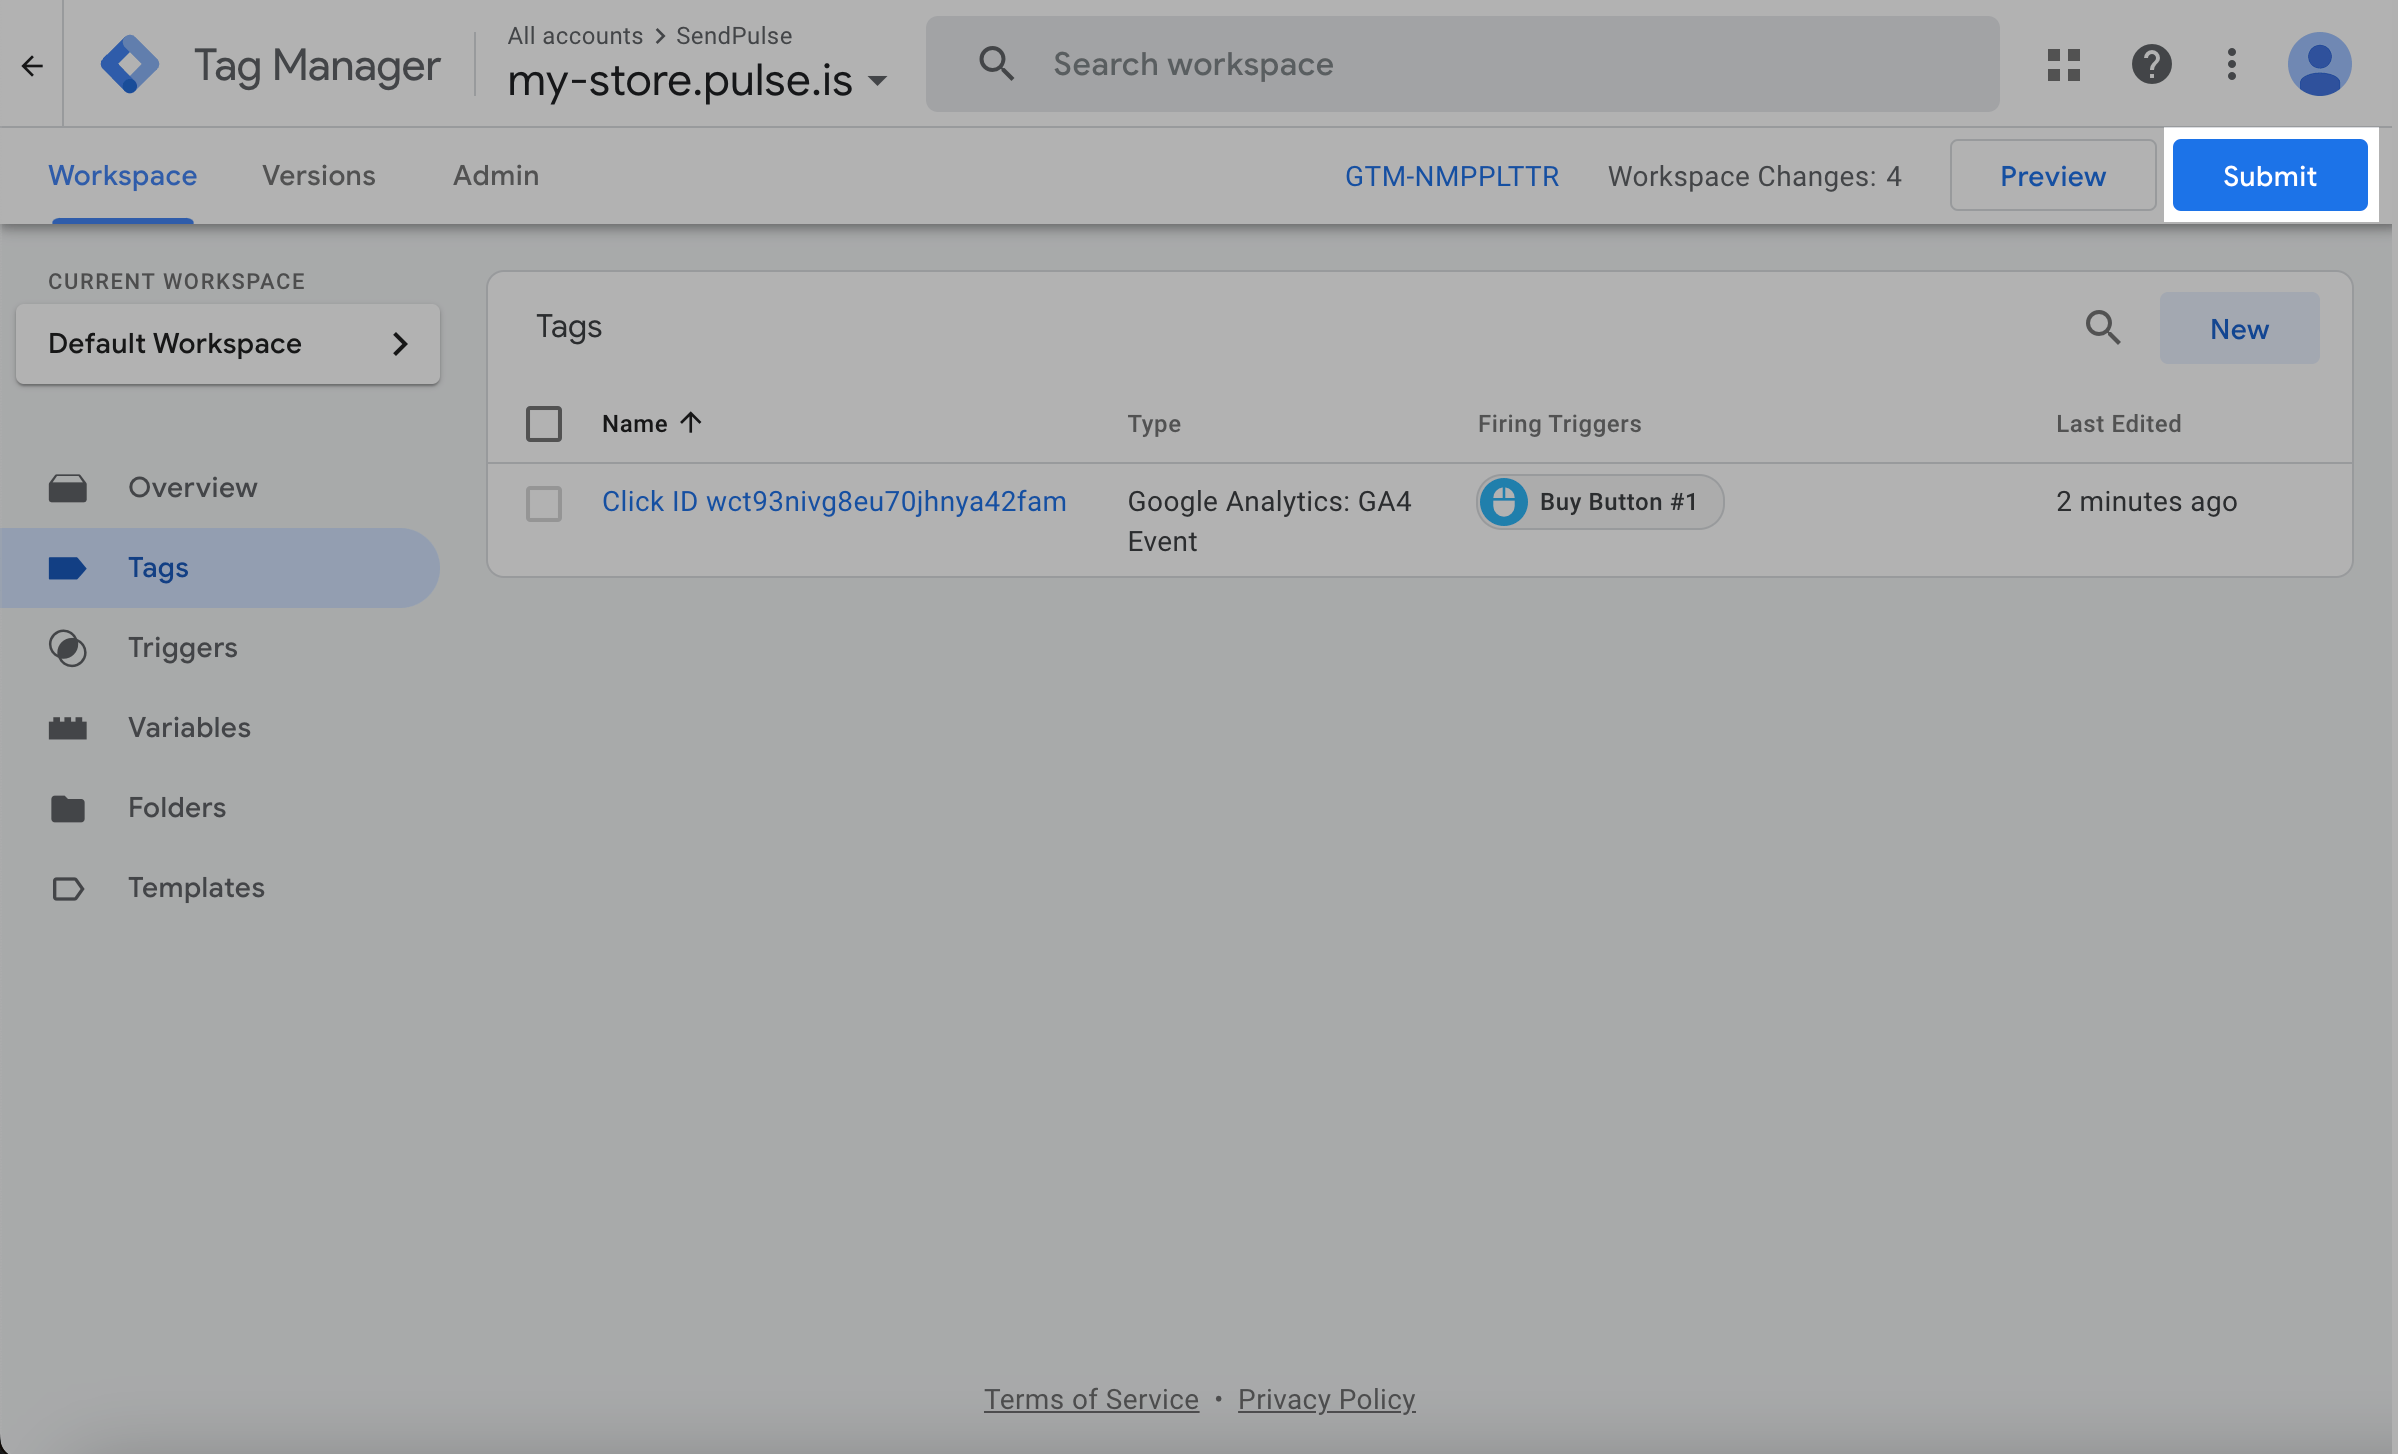Toggle the select-all checkbox in header

pyautogui.click(x=544, y=424)
